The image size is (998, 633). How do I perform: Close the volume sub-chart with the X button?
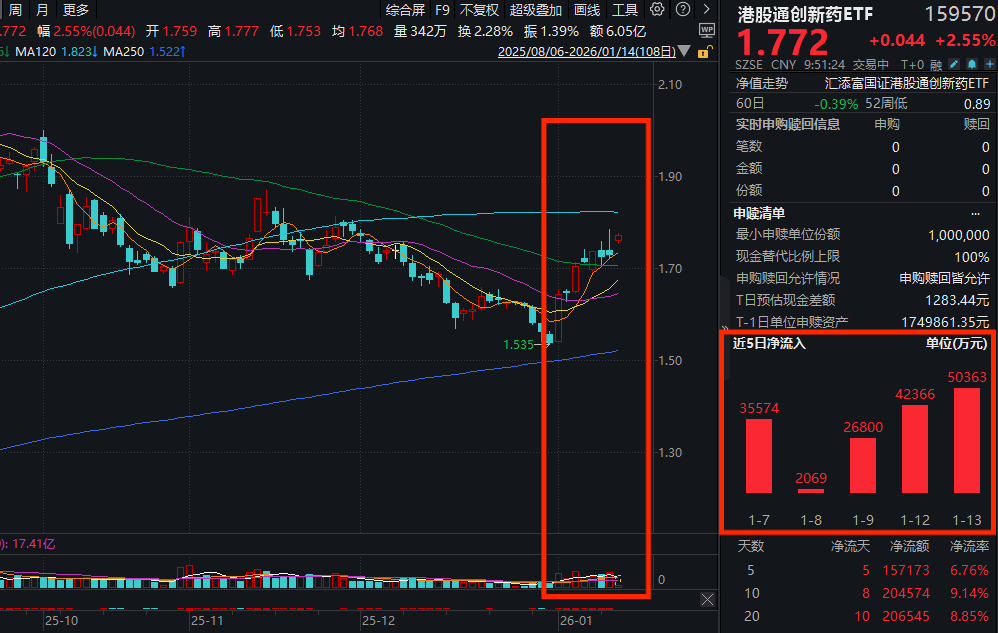click(x=708, y=599)
